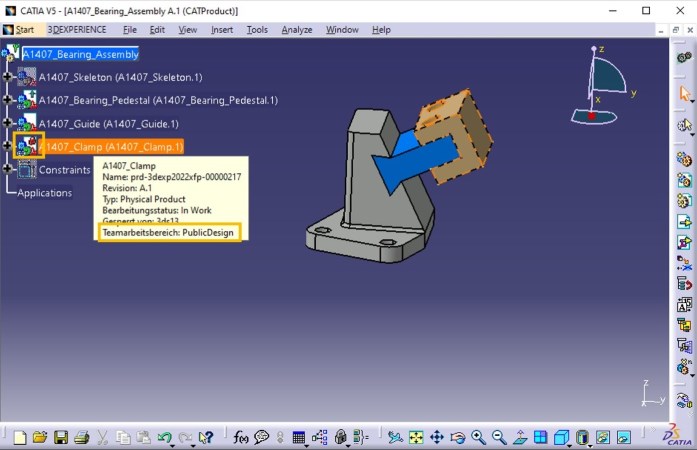Activate Fly mode airplane icon
The height and width of the screenshot is (450, 697).
pyautogui.click(x=395, y=438)
